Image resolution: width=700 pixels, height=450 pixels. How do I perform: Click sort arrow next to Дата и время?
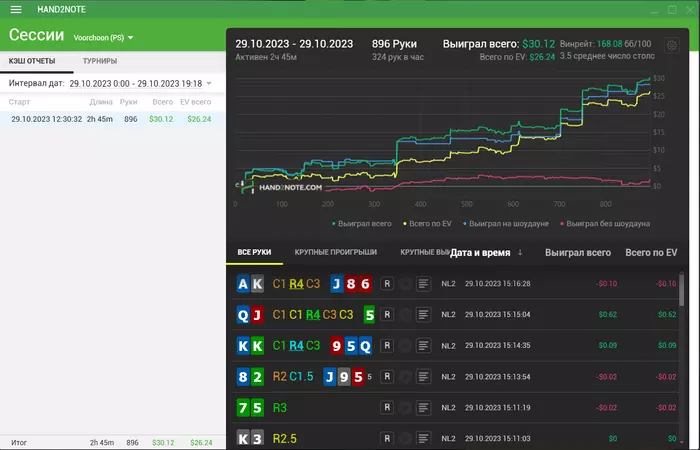coord(520,253)
